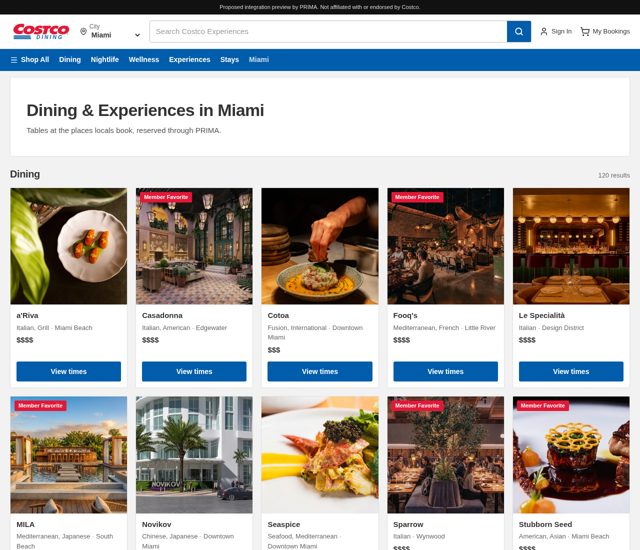Screen dimensions: 640x550
Task: Go to the Stays nav tab
Action: (229, 60)
